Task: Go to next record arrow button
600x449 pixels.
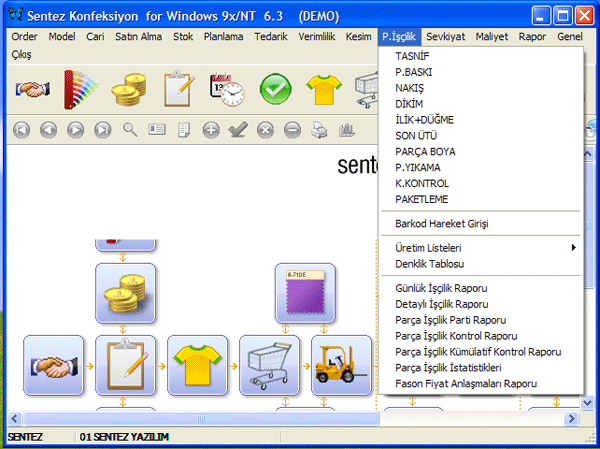Action: coord(75,130)
